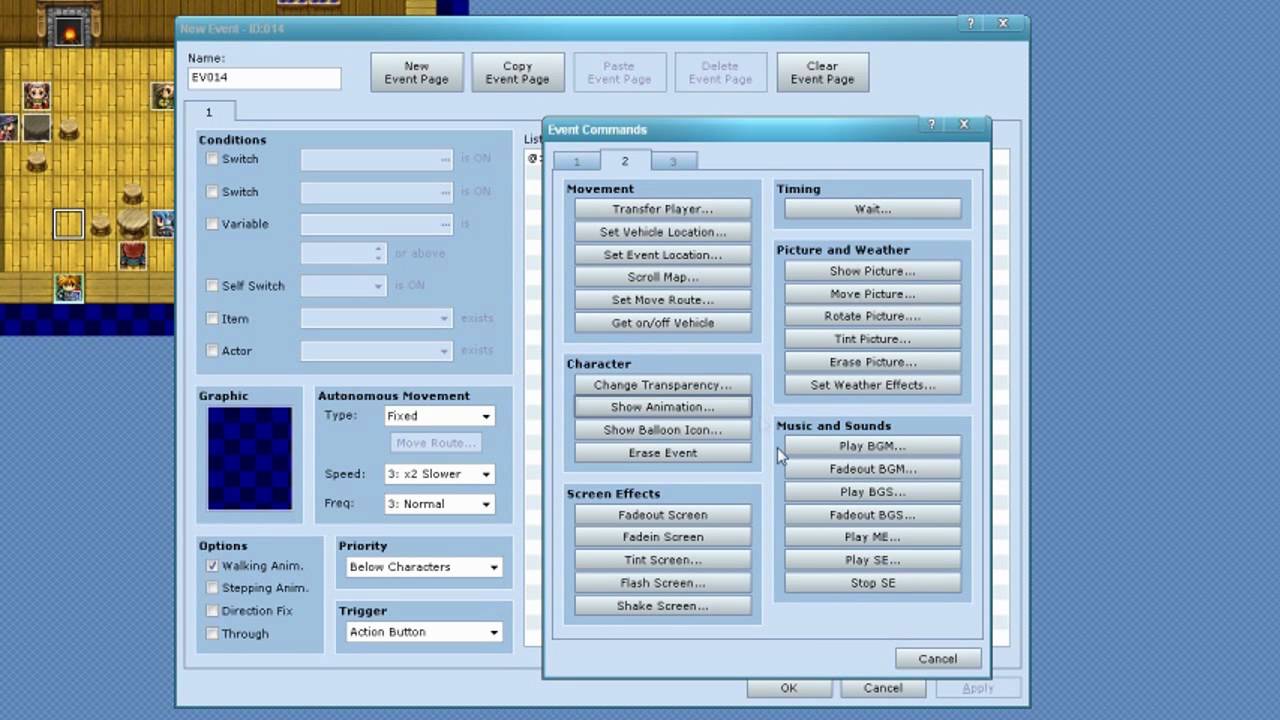Image resolution: width=1280 pixels, height=720 pixels.
Task: Select Event Commands tab 2
Action: pos(625,160)
